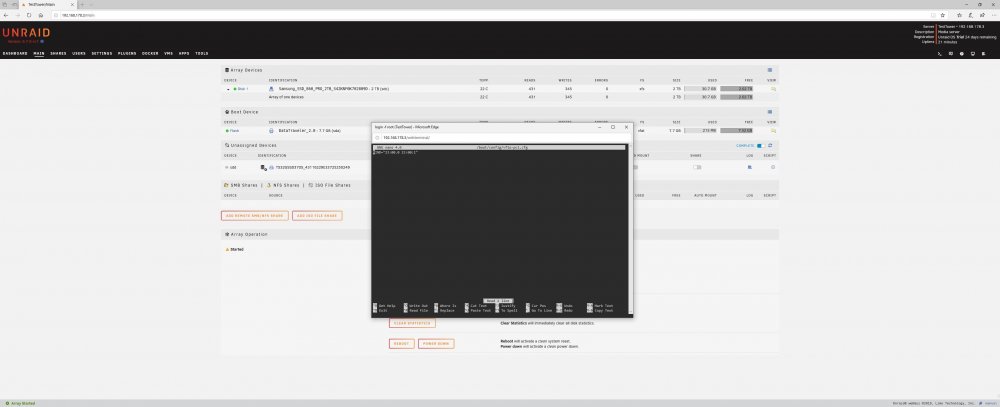Click the browser back button

coord(6,15)
